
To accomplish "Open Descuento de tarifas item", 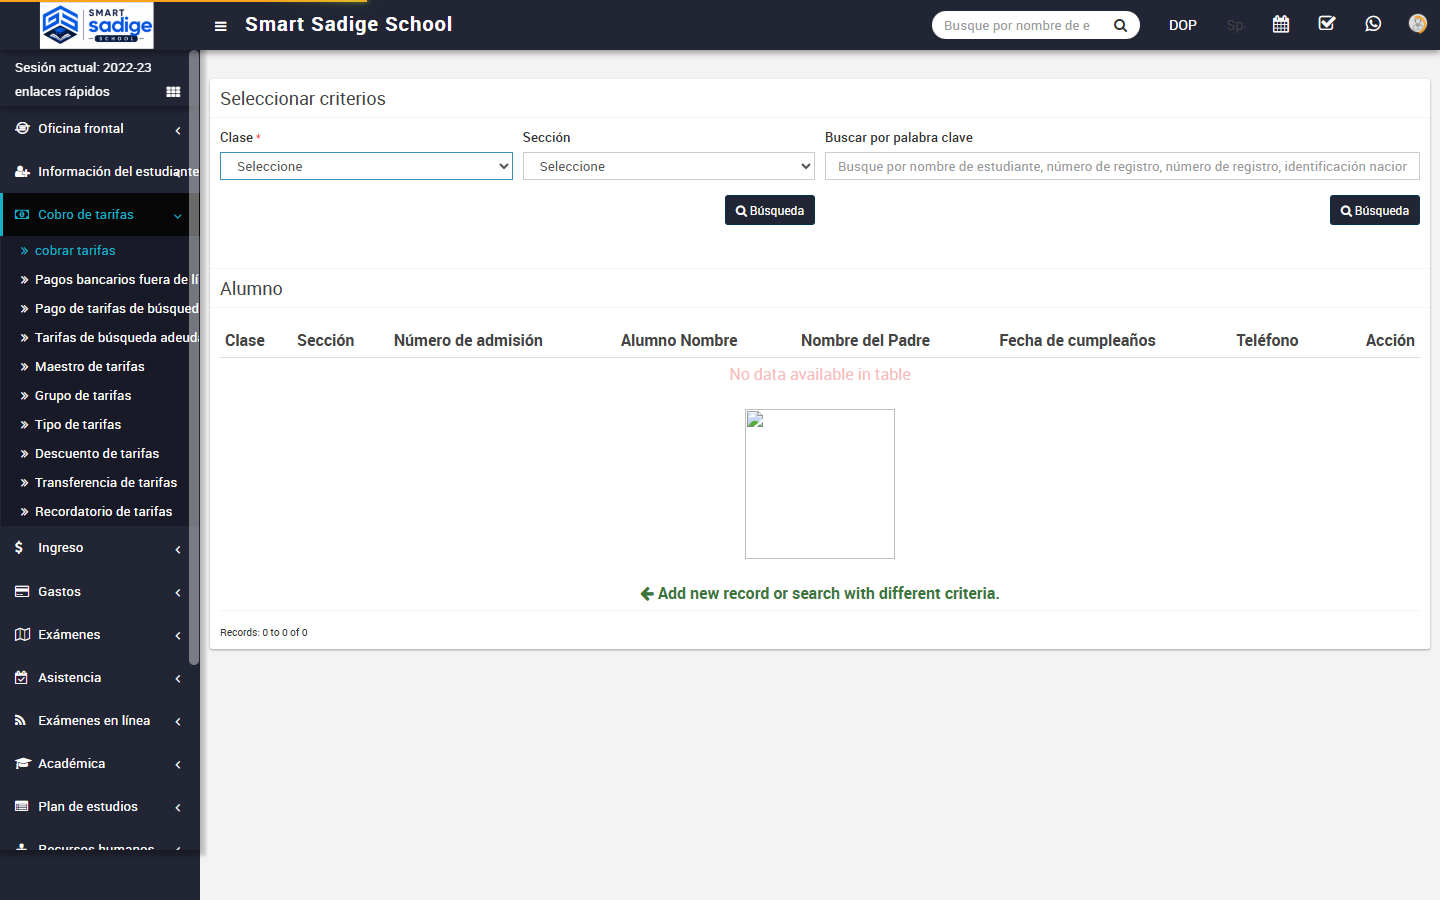I will click(x=97, y=453).
